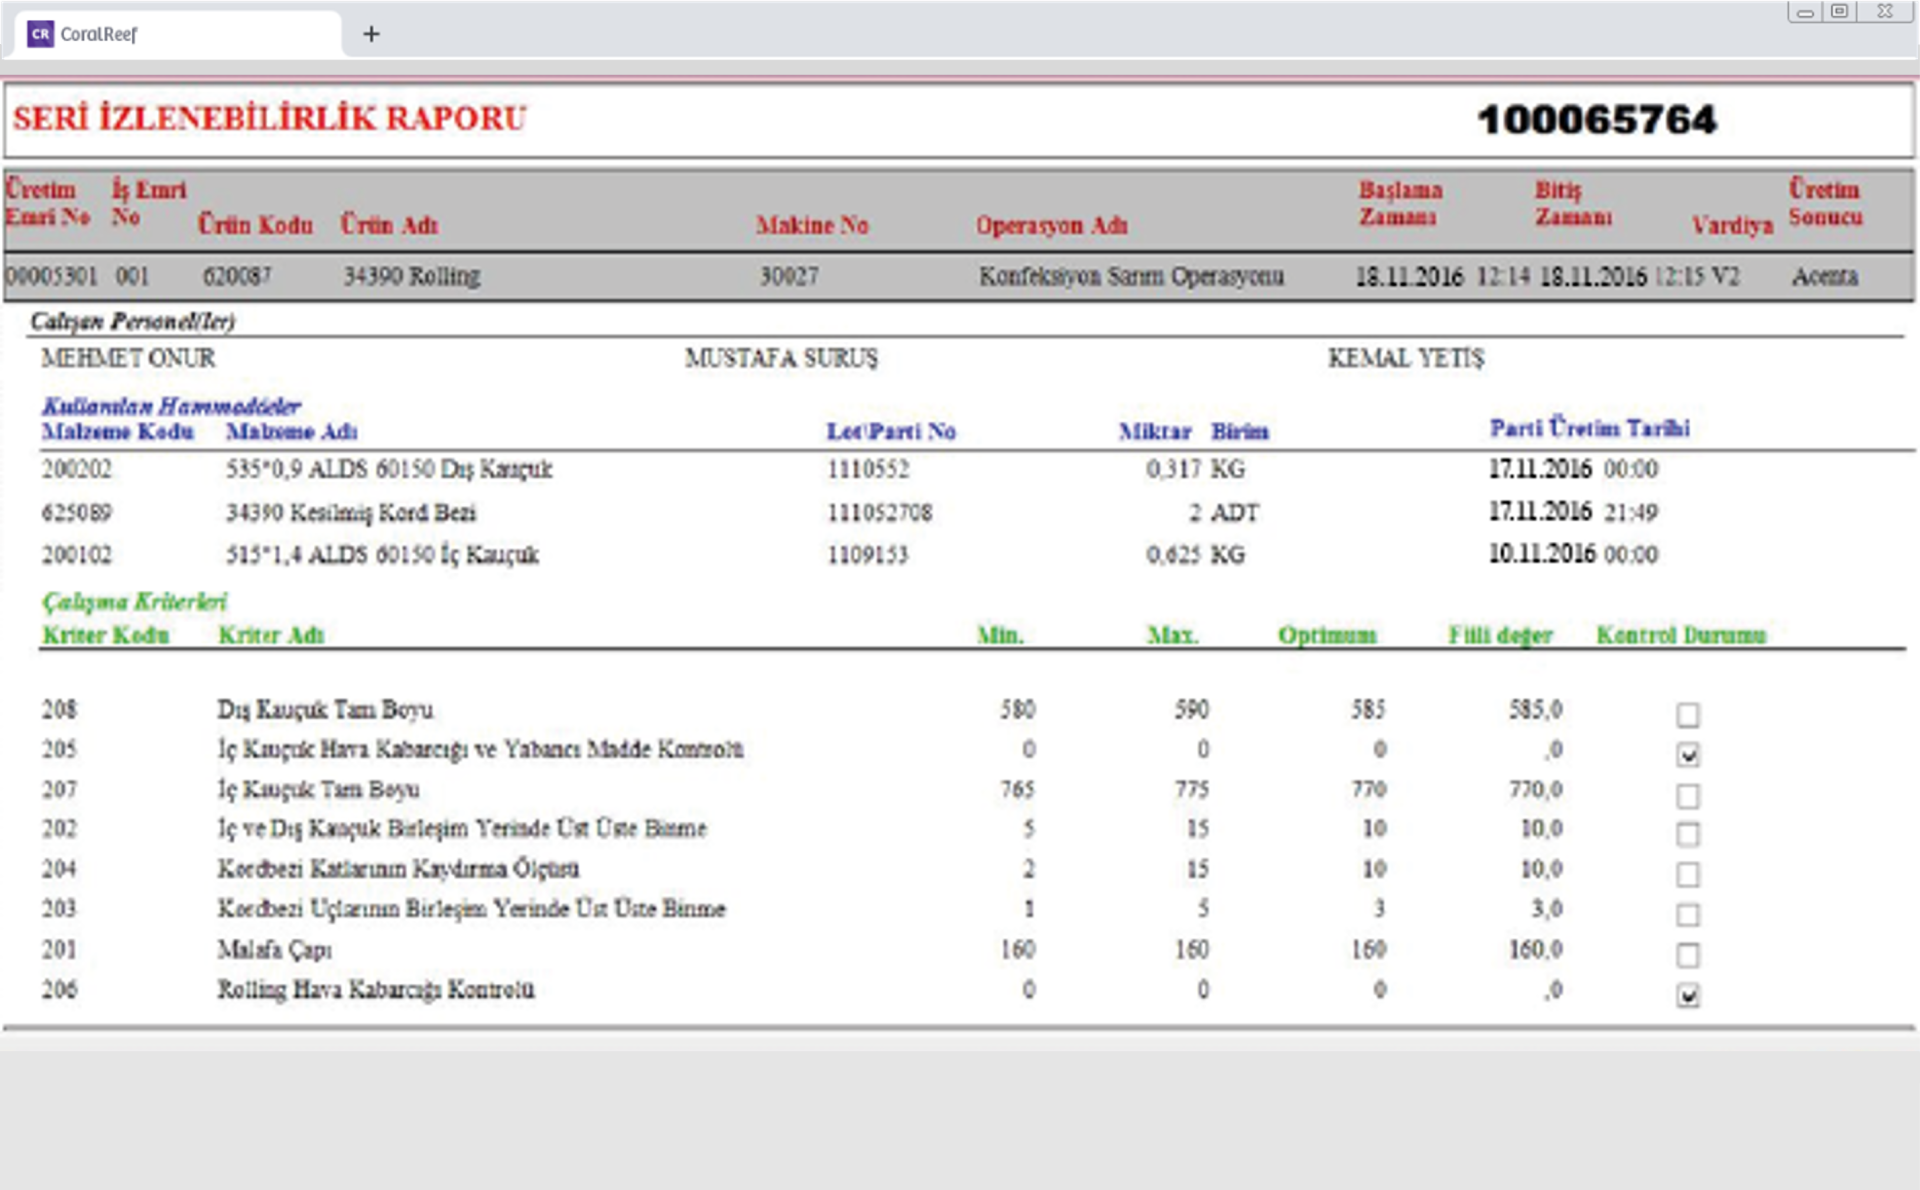Image resolution: width=1920 pixels, height=1190 pixels.
Task: Click the CoralReef tab favicon icon
Action: 40,34
